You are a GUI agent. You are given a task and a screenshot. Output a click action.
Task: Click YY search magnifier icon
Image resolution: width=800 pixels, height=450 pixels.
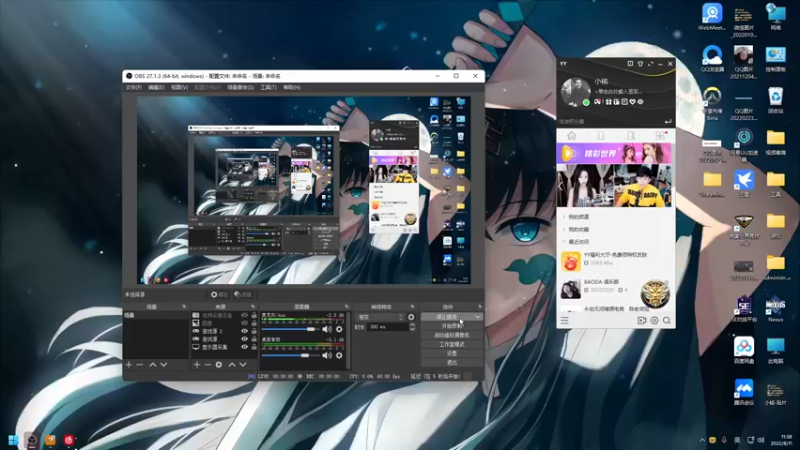[666, 320]
